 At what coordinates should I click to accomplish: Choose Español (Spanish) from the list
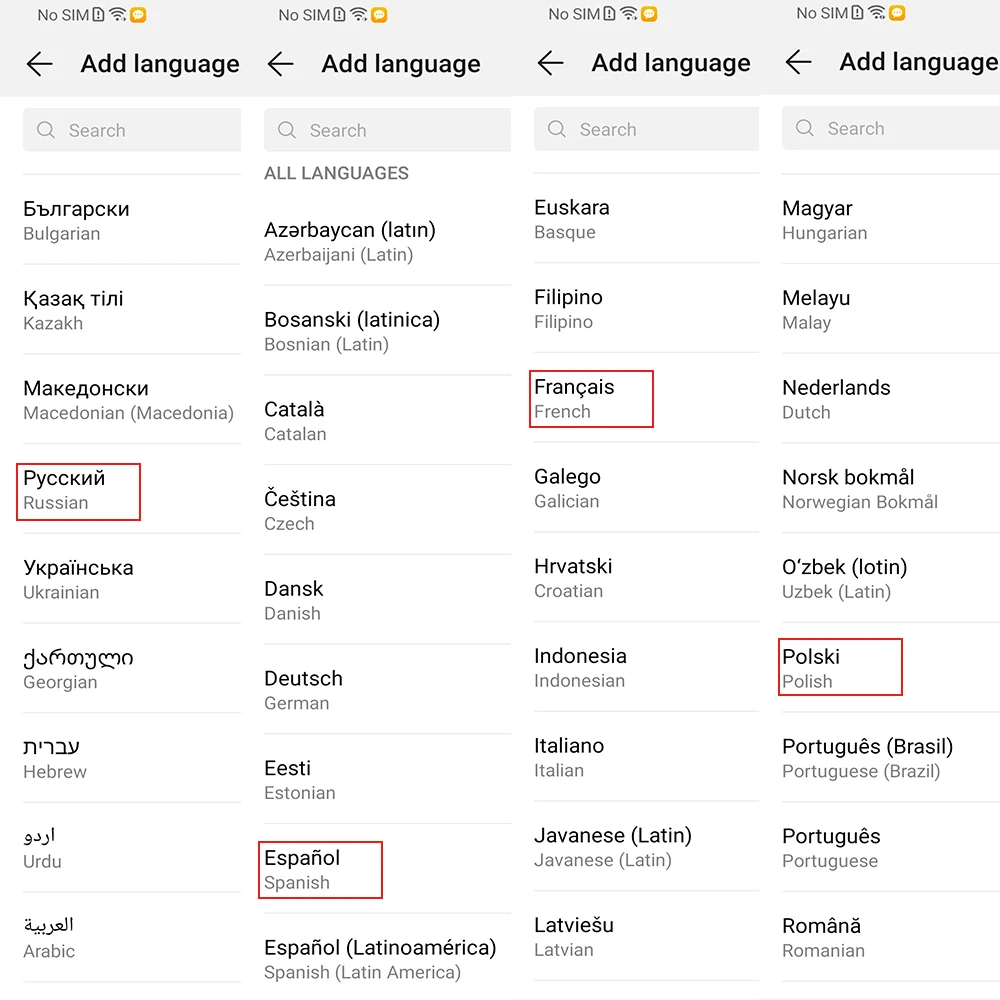(x=320, y=869)
